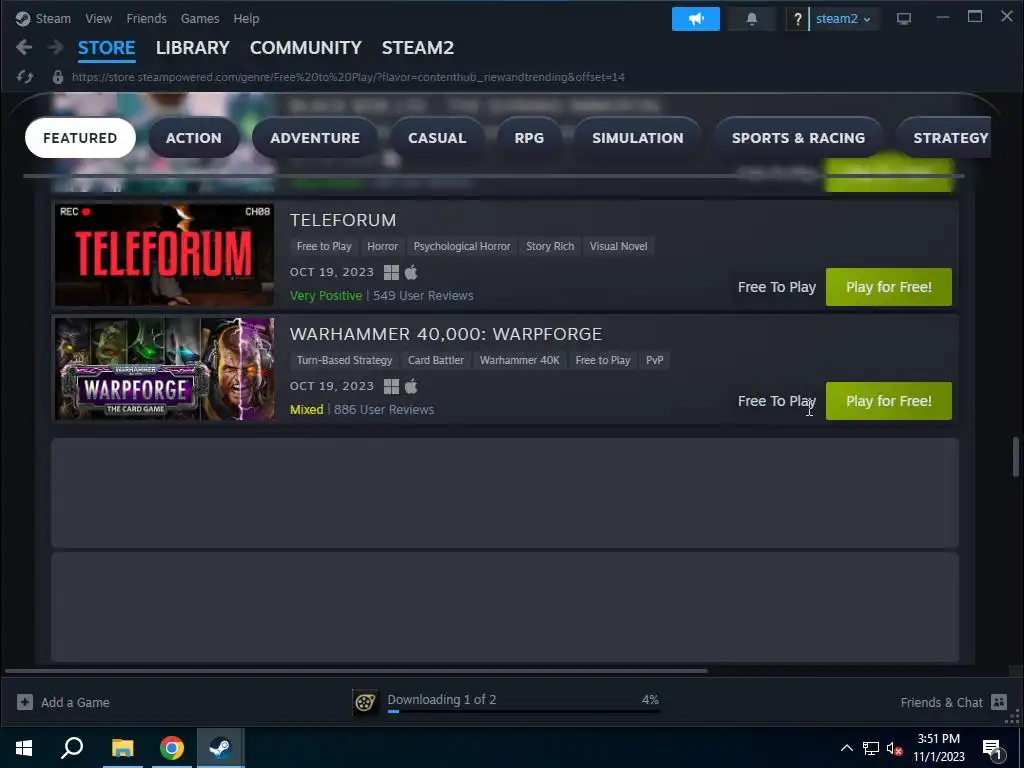The image size is (1024, 768).
Task: Click the downloading game icon in the bottom bar
Action: 365,702
